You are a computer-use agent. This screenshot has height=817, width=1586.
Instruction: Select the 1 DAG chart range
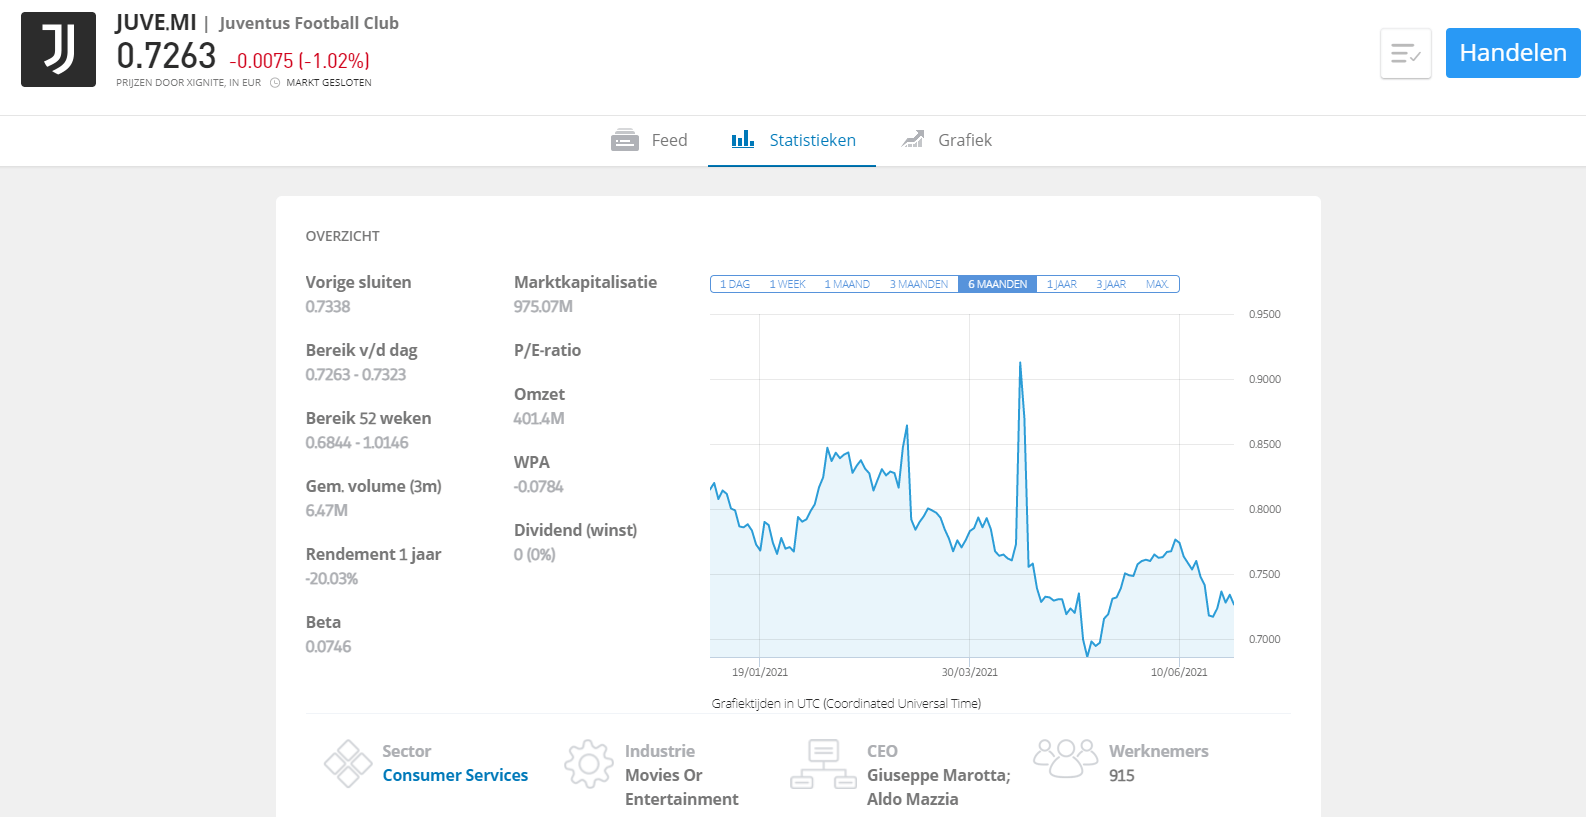coord(735,284)
